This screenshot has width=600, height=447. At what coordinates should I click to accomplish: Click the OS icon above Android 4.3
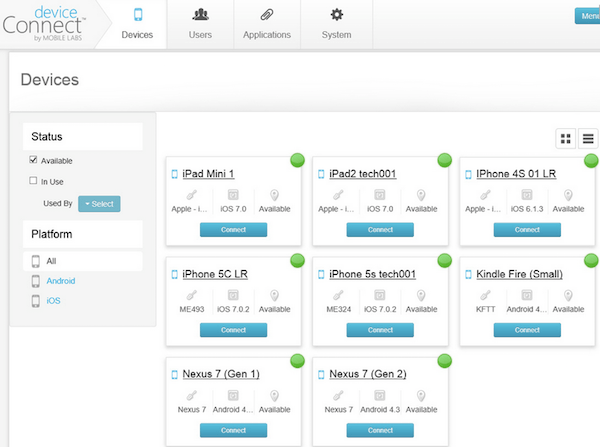click(380, 395)
